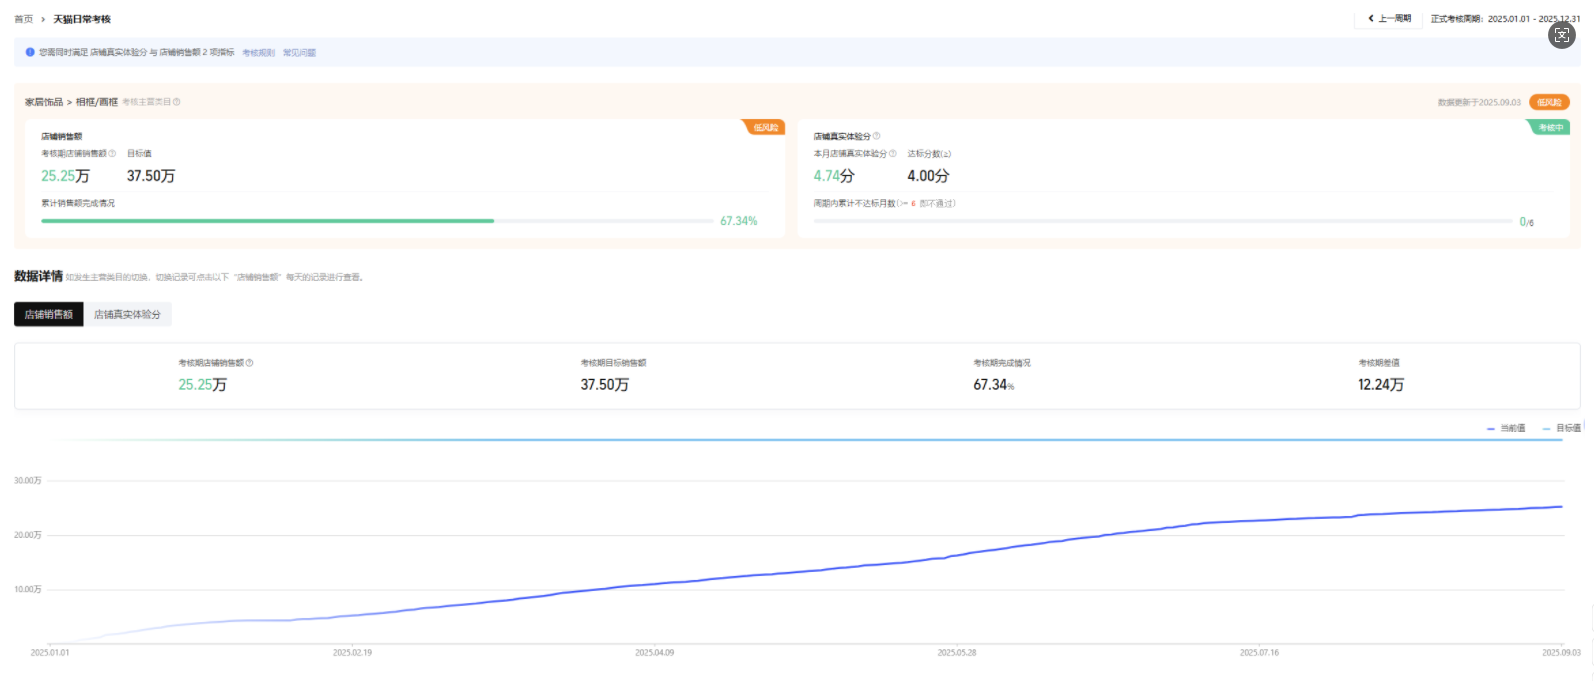
Task: Click help icon beside top card 考核期店铺销售额
Action: [112, 154]
